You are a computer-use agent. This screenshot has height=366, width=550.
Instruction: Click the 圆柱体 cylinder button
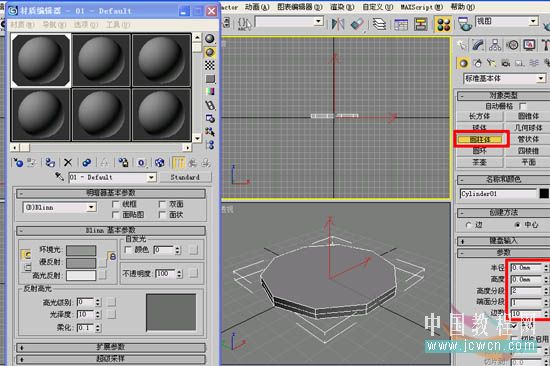[480, 140]
